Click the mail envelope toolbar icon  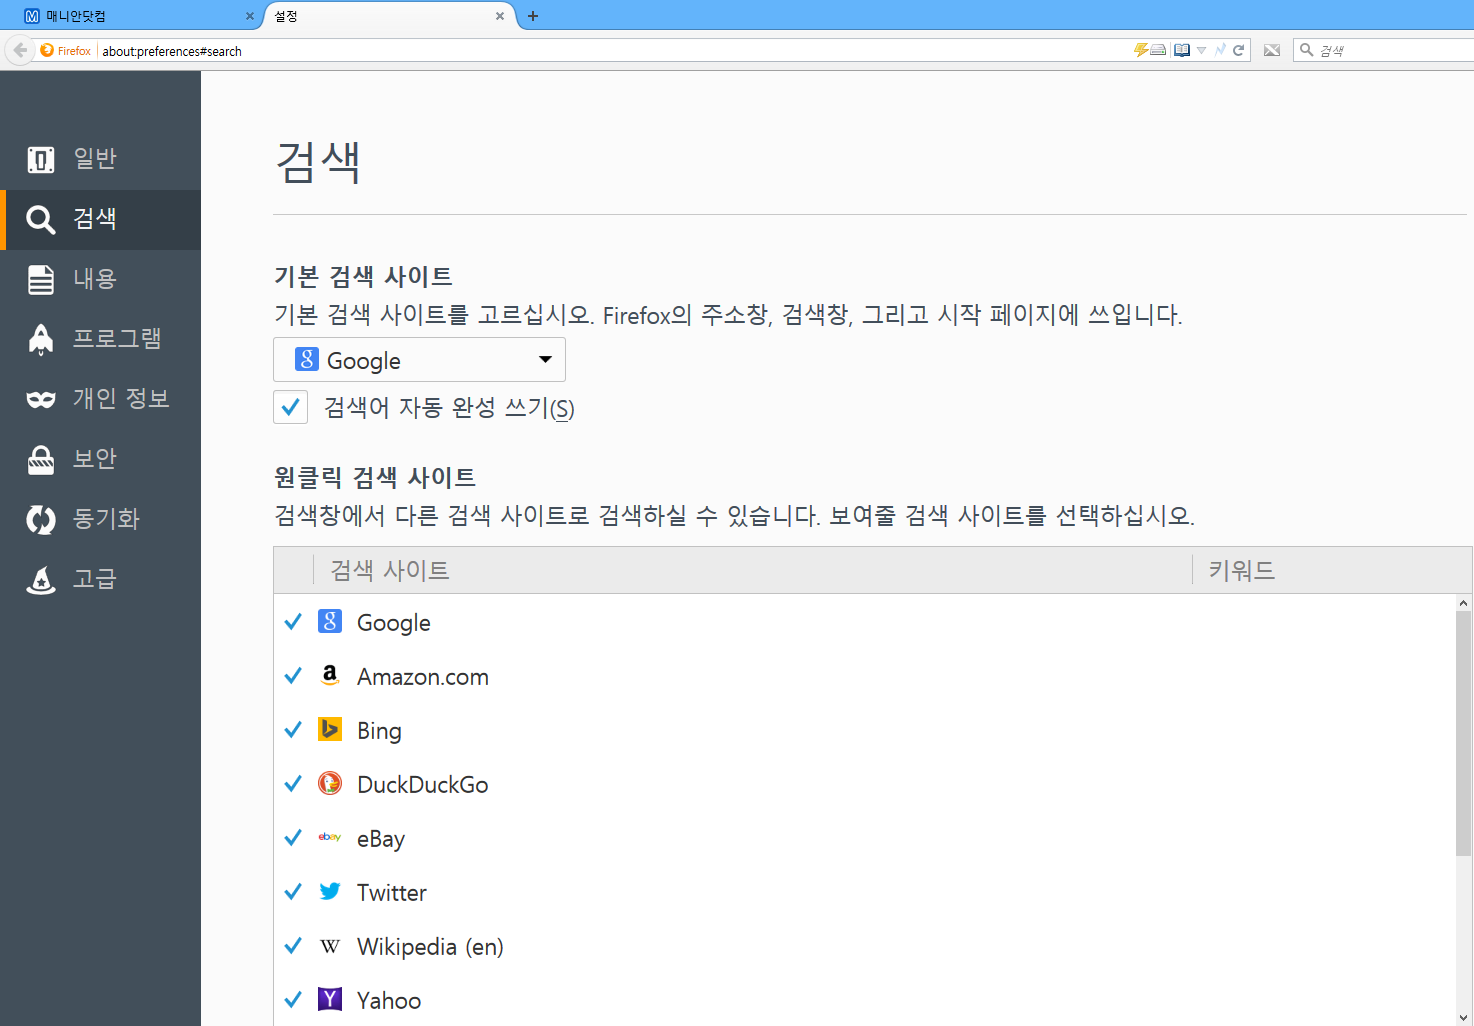click(x=1272, y=50)
